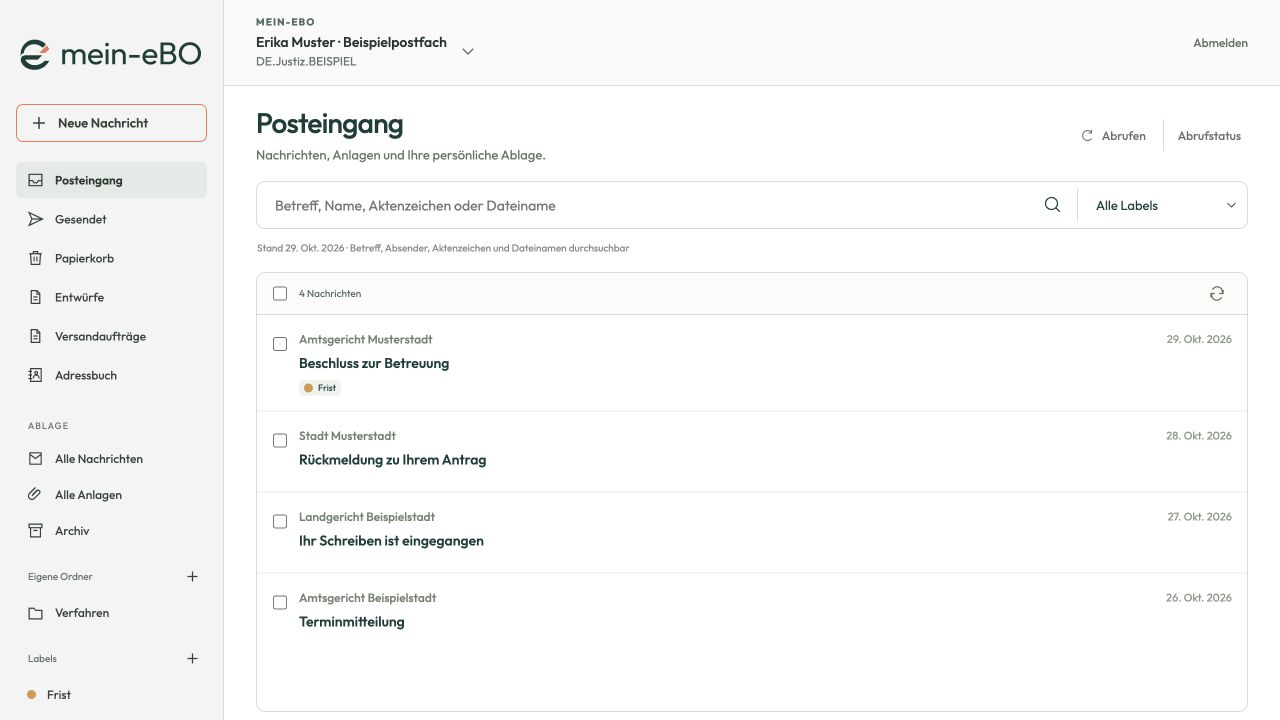
Task: Open Alle Anlagen list
Action: click(111, 495)
